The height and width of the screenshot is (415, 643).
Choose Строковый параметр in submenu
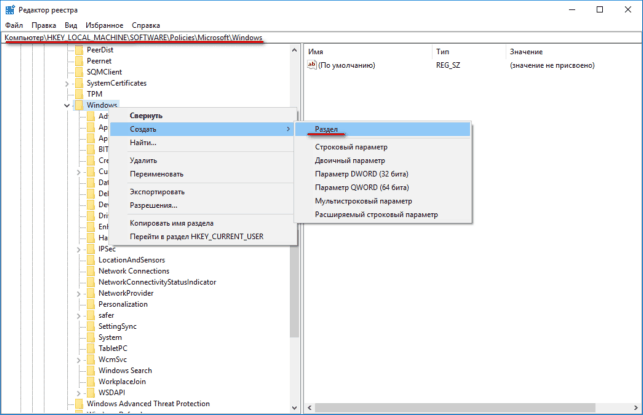383,147
